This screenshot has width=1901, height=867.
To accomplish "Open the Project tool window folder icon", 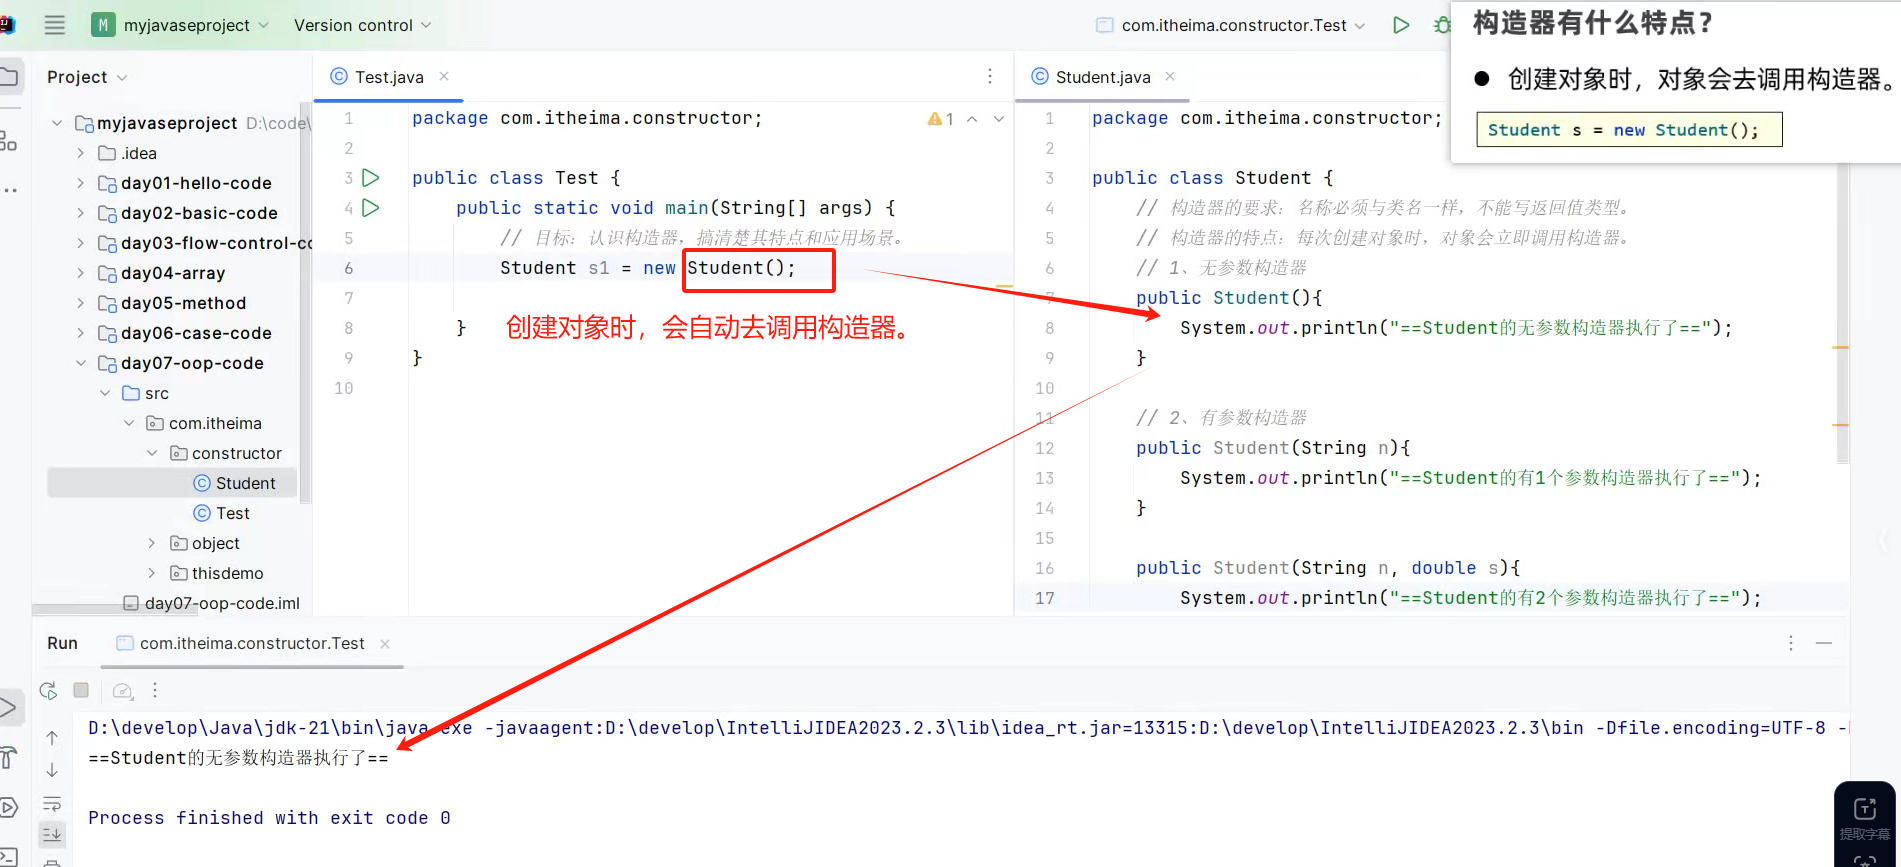I will click(x=9, y=77).
